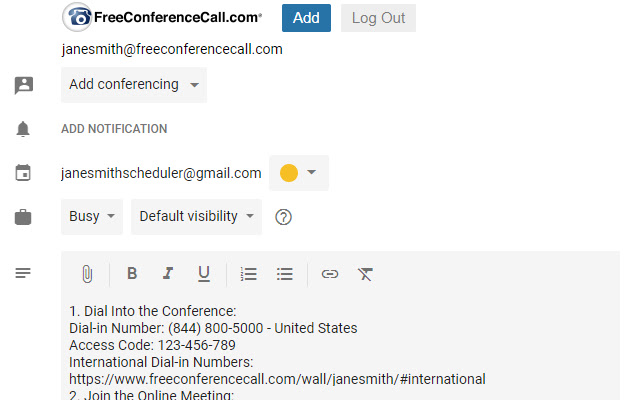Click ADD NOTIFICATION link
The height and width of the screenshot is (400, 640).
click(114, 129)
